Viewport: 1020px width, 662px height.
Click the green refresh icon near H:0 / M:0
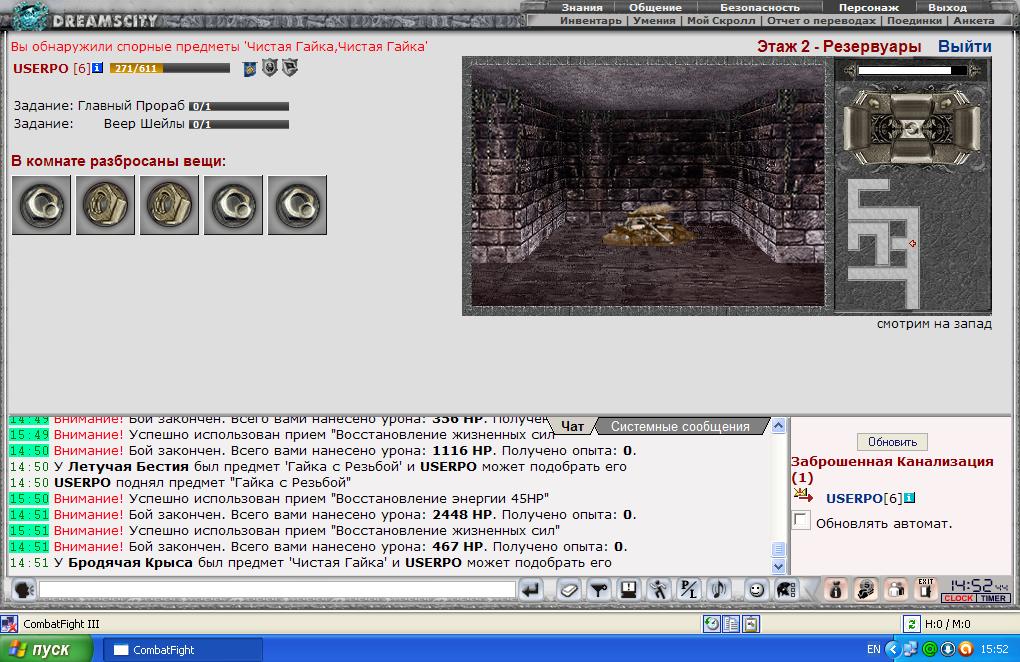[912, 624]
